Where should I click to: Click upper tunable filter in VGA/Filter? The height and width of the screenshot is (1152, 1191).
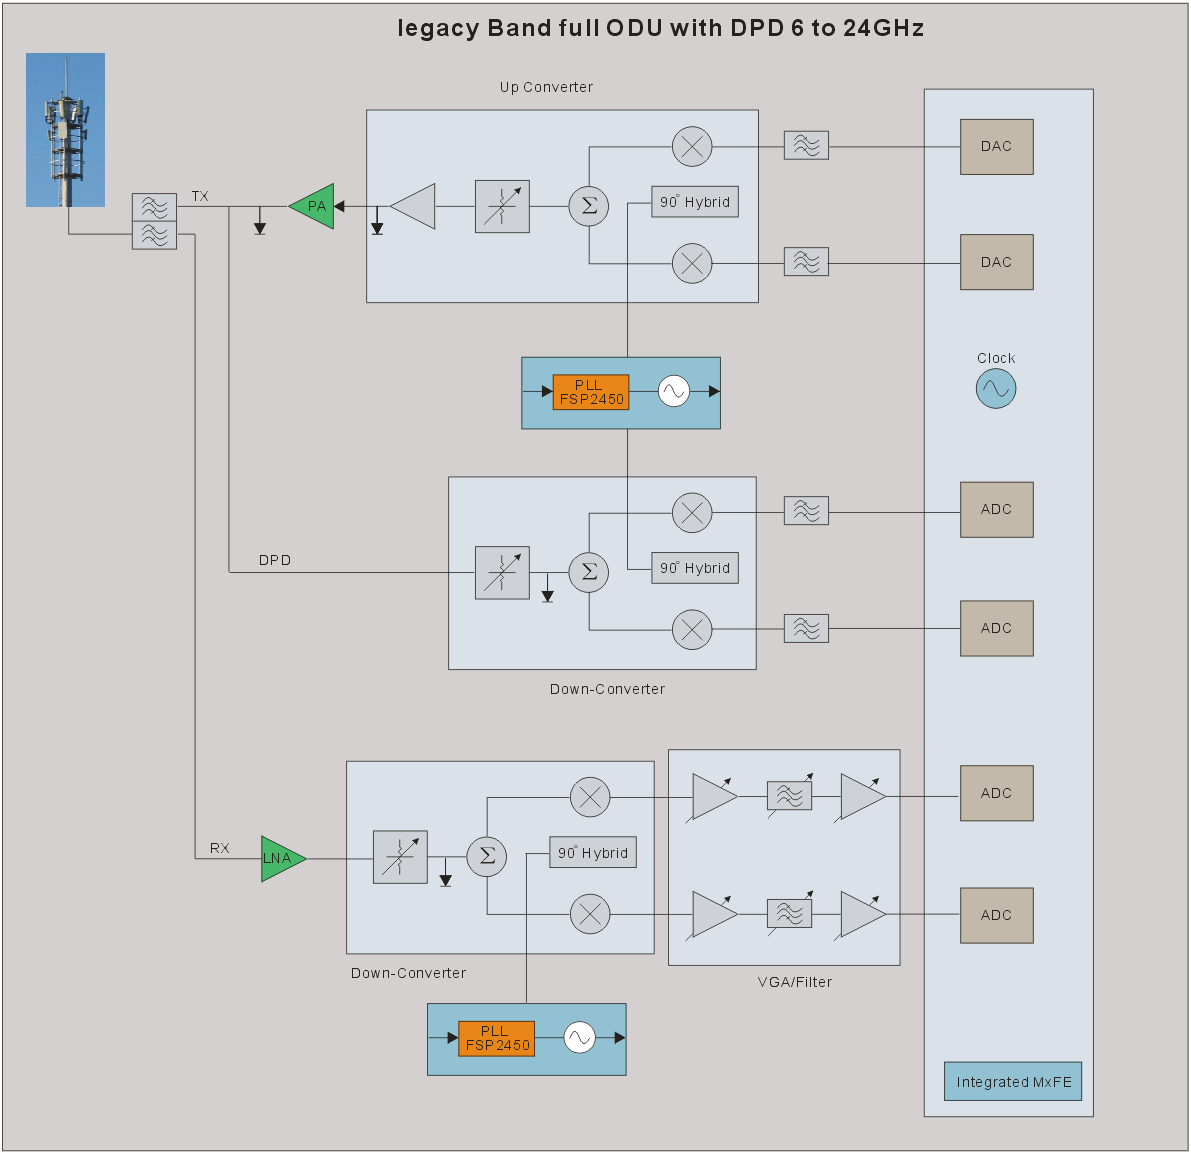click(790, 795)
